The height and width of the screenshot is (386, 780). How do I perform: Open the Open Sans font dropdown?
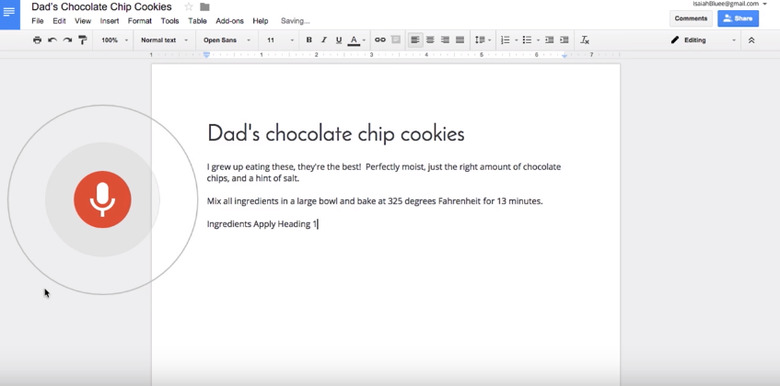pos(227,40)
